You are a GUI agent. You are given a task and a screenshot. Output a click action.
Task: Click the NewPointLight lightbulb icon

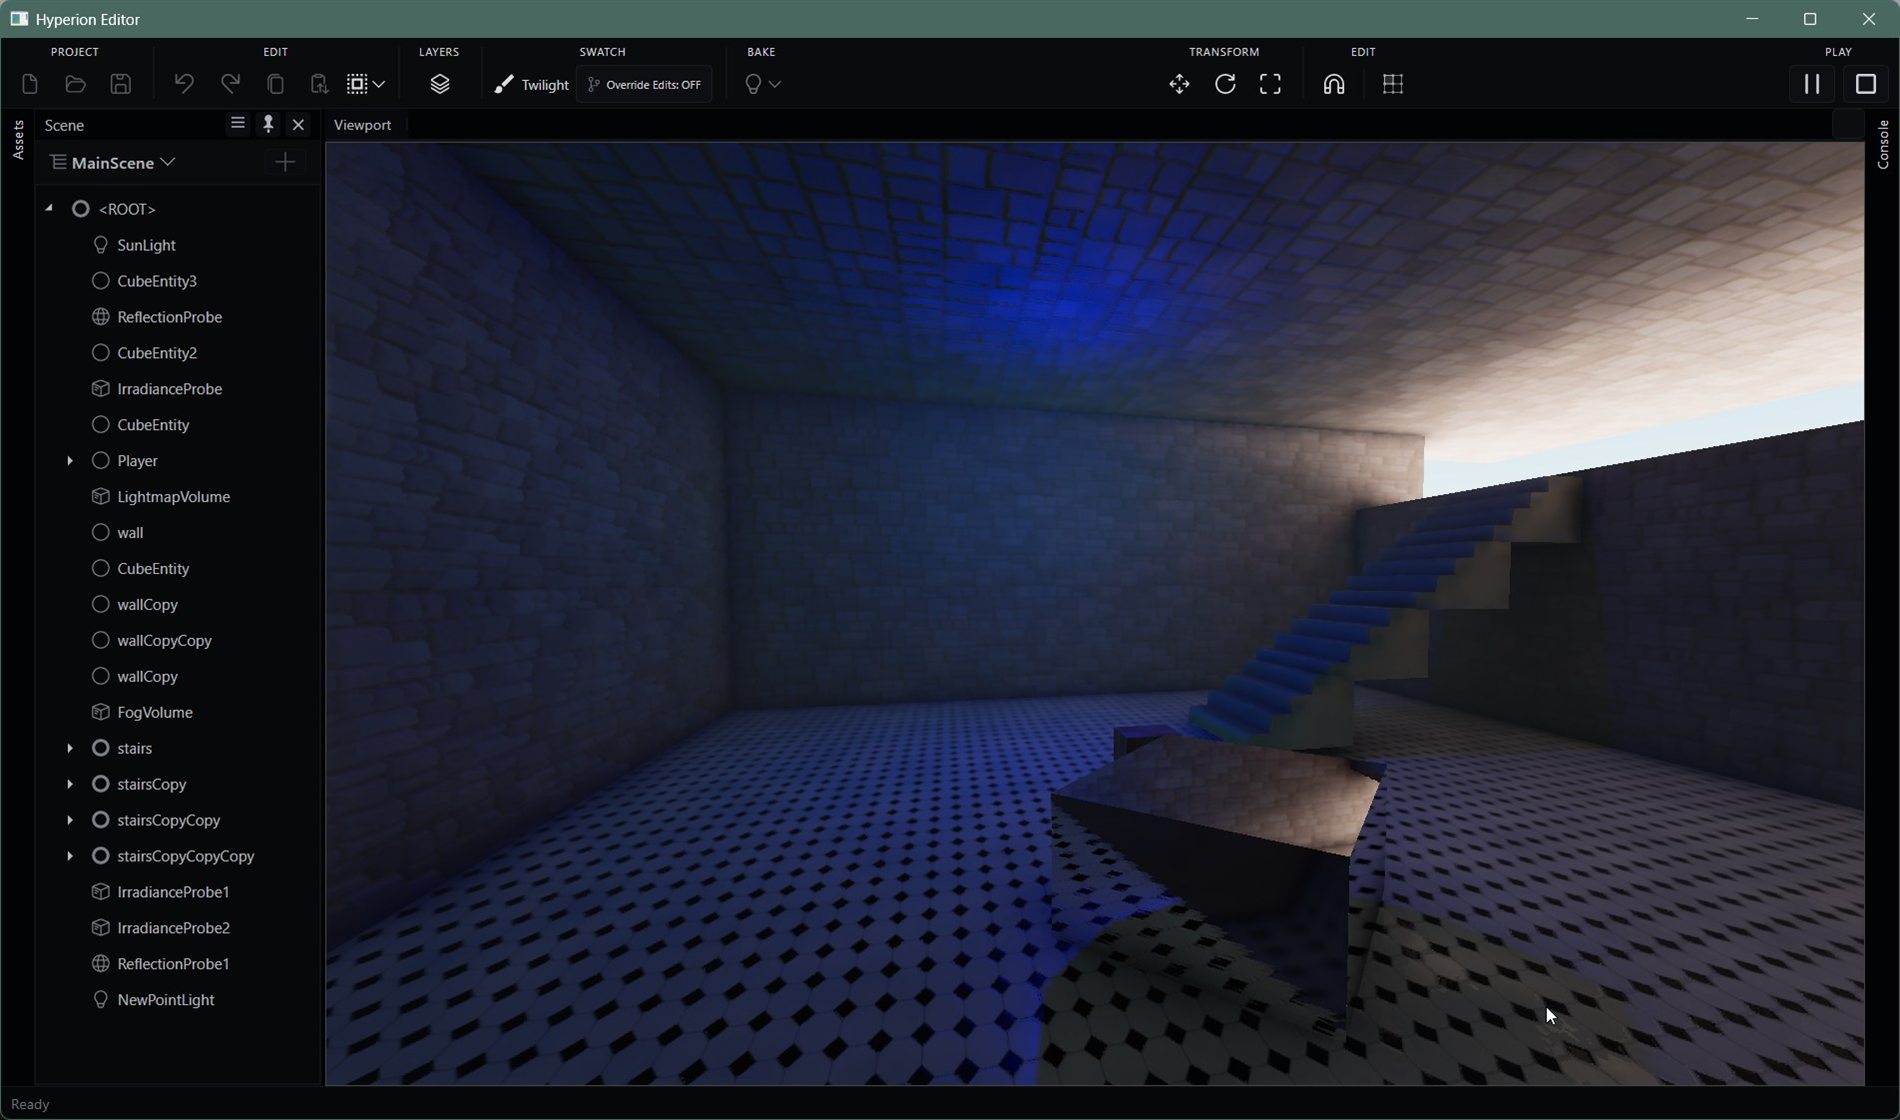pyautogui.click(x=100, y=1000)
